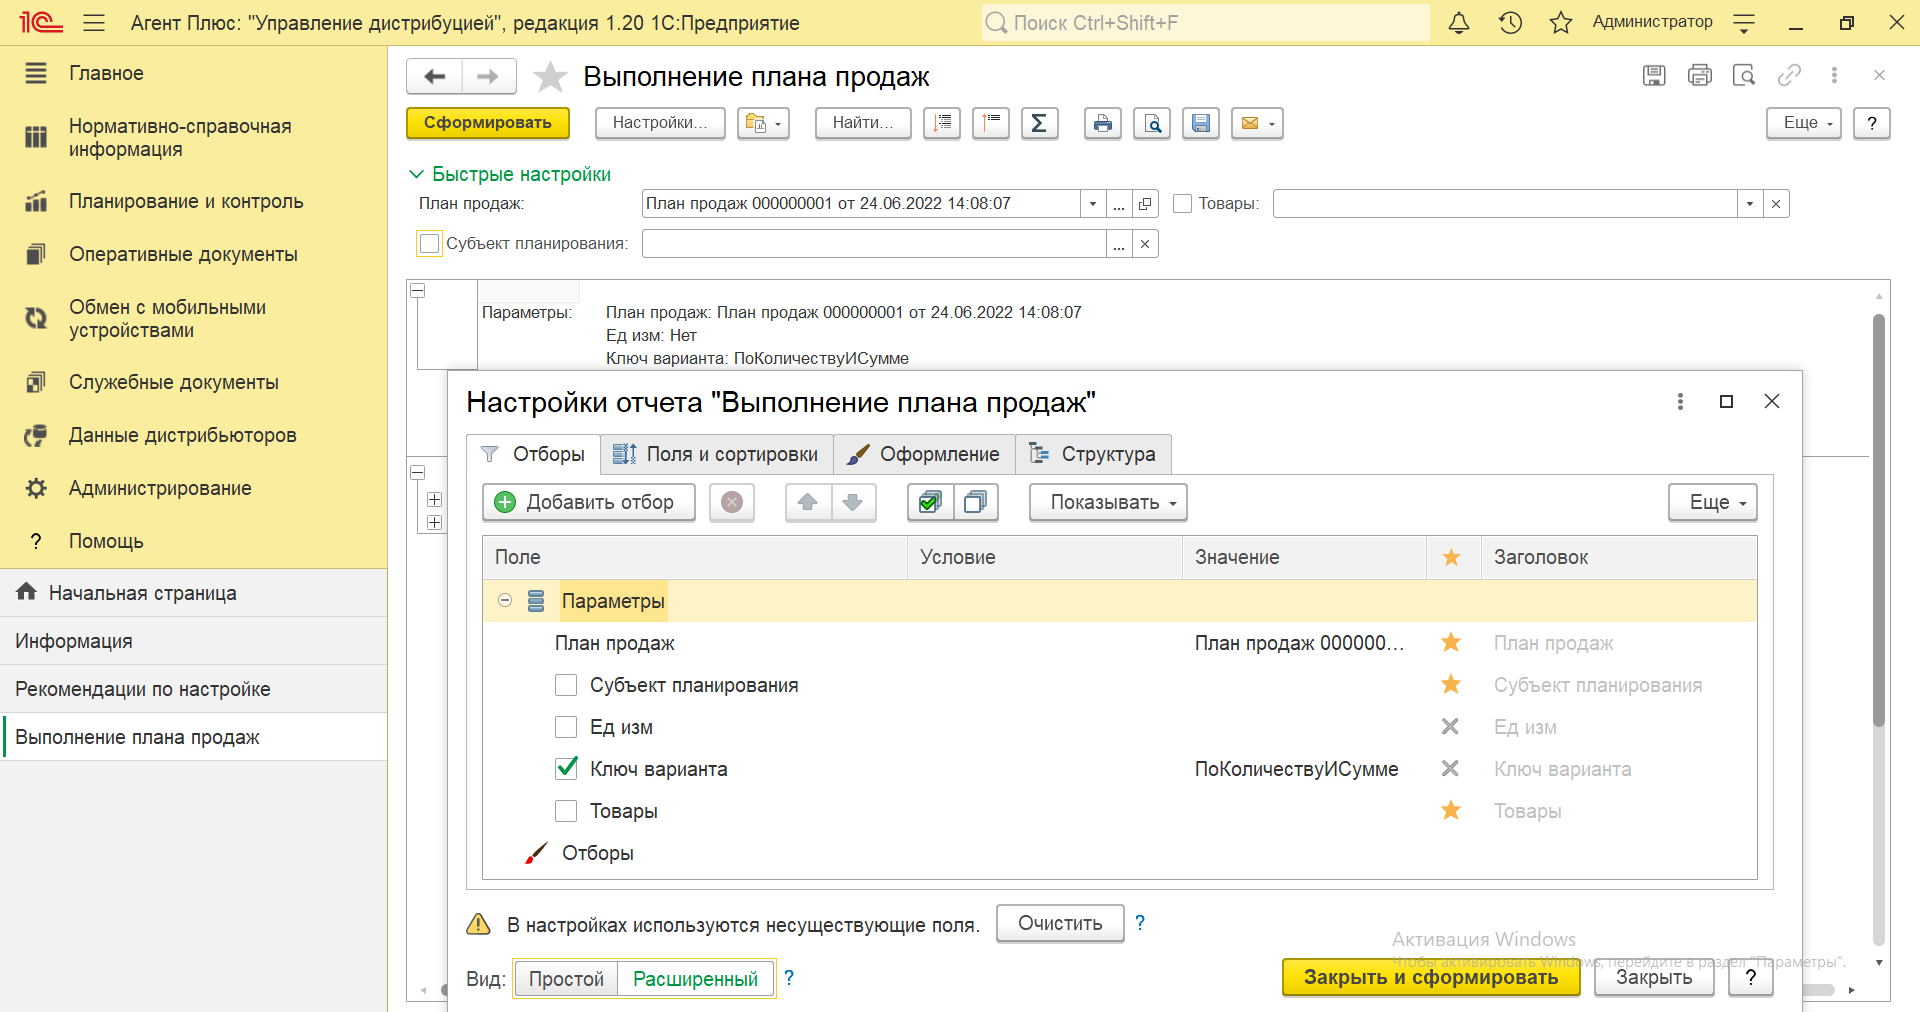Click the preview icon in header
1920x1012 pixels.
1744,75
